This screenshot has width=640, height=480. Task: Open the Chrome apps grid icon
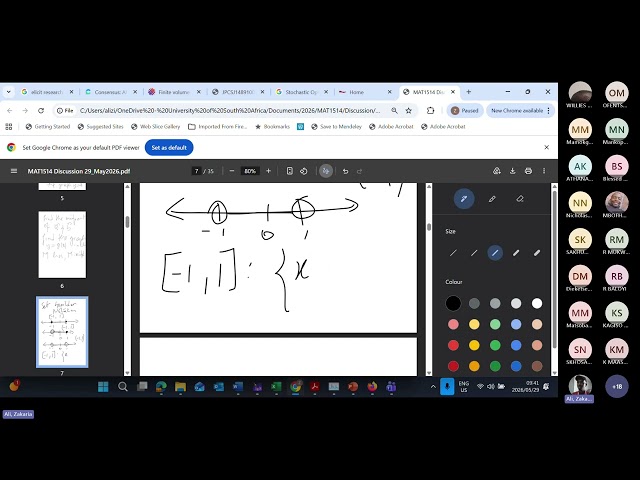click(x=9, y=127)
